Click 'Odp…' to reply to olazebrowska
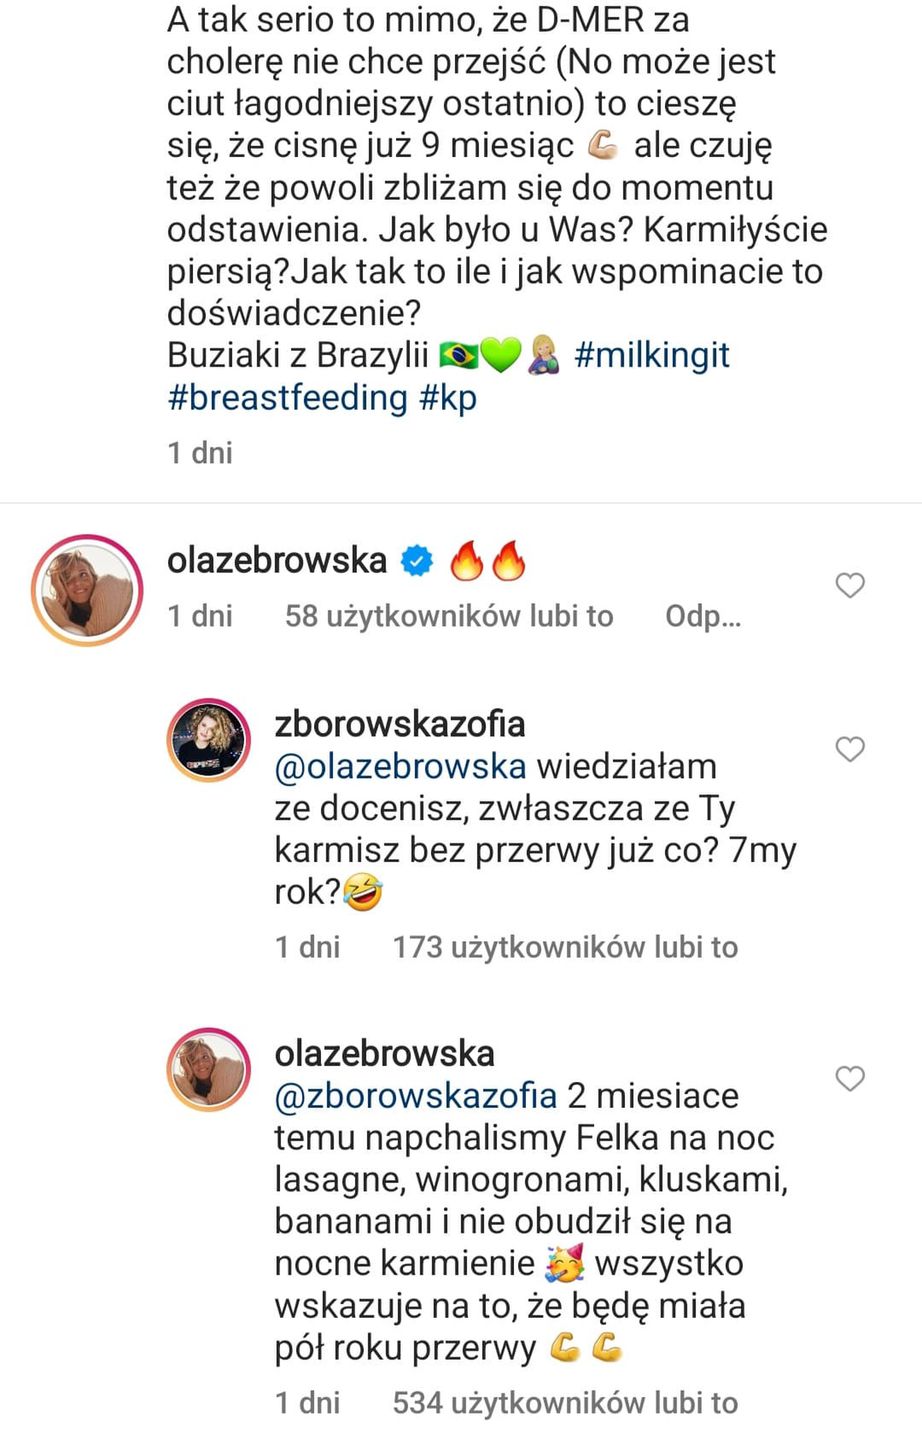The width and height of the screenshot is (922, 1439). pos(703,615)
